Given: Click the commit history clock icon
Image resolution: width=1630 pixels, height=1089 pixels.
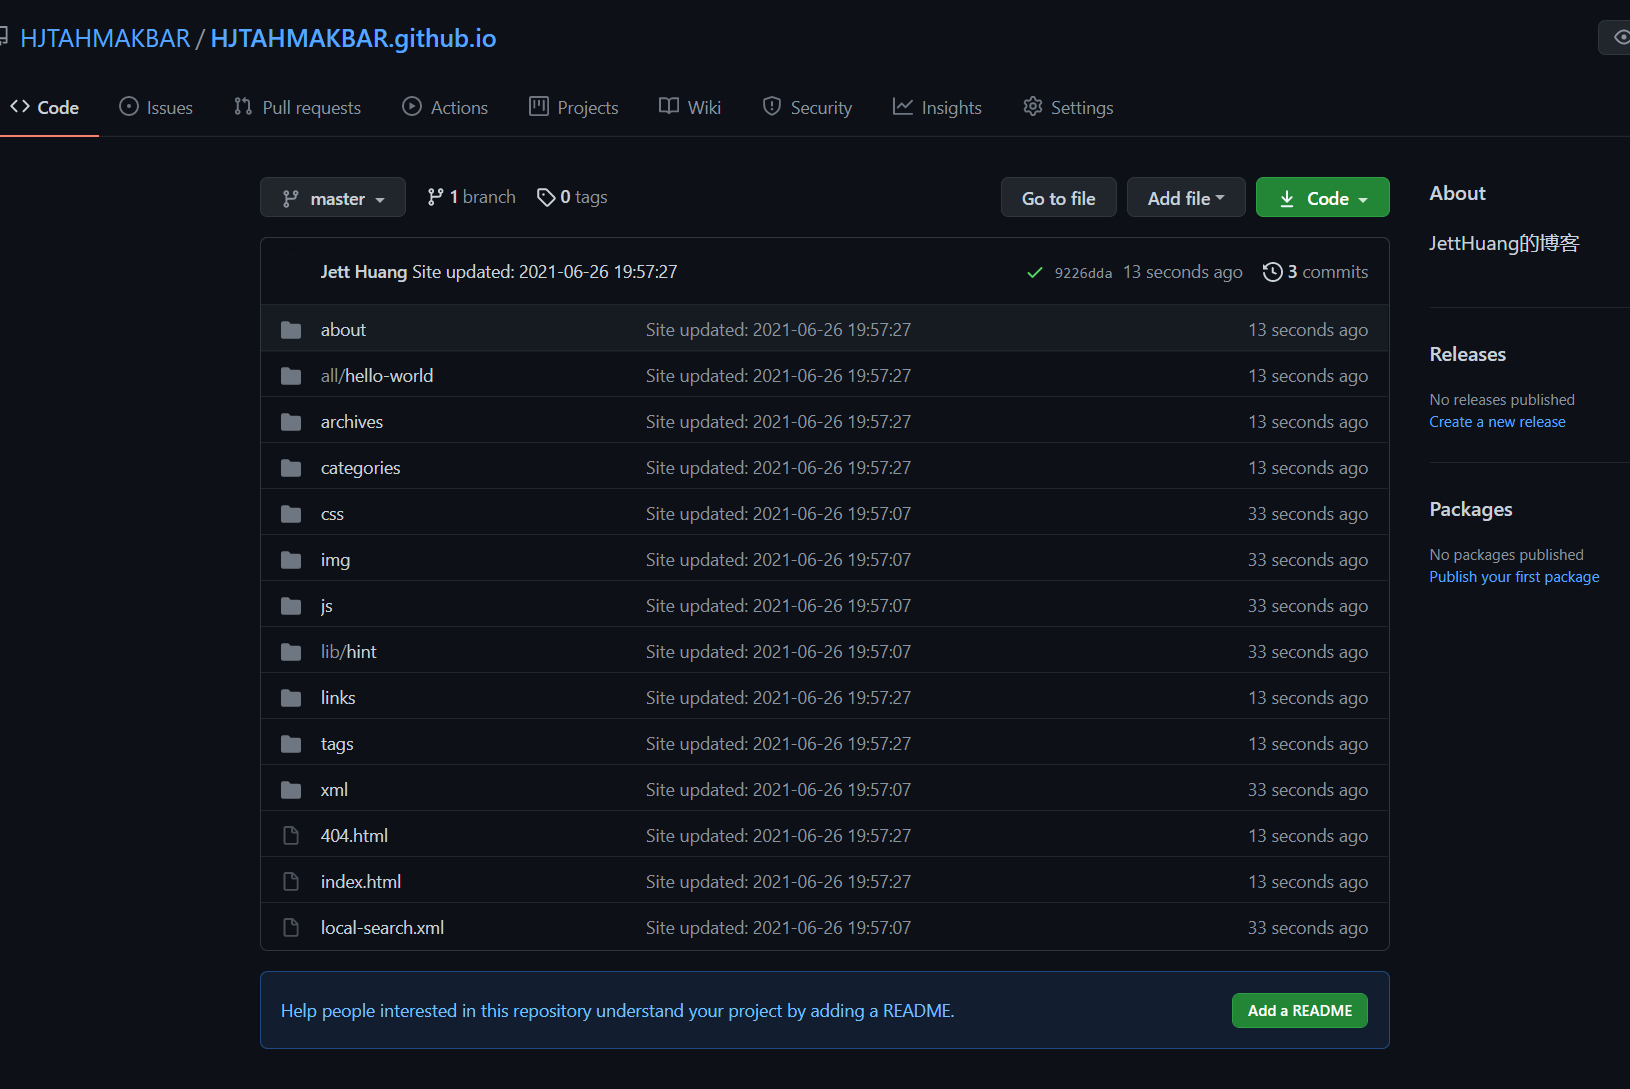Looking at the screenshot, I should (1272, 272).
